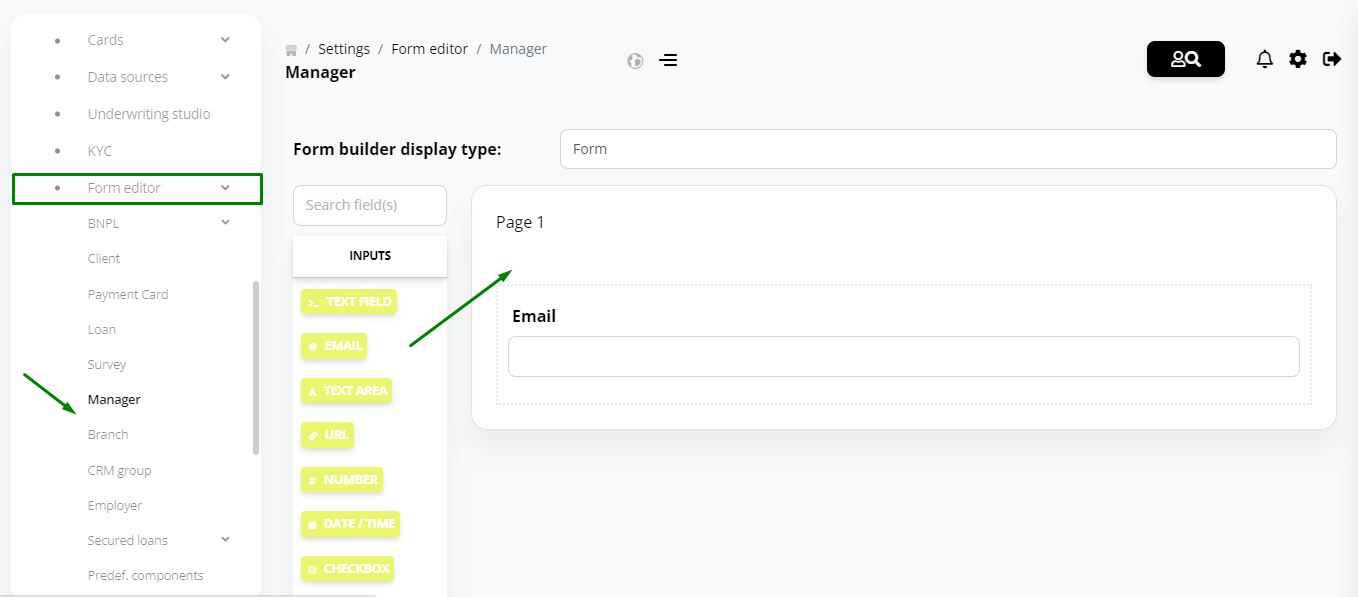1358x597 pixels.
Task: Click the notification bell icon
Action: pyautogui.click(x=1264, y=59)
